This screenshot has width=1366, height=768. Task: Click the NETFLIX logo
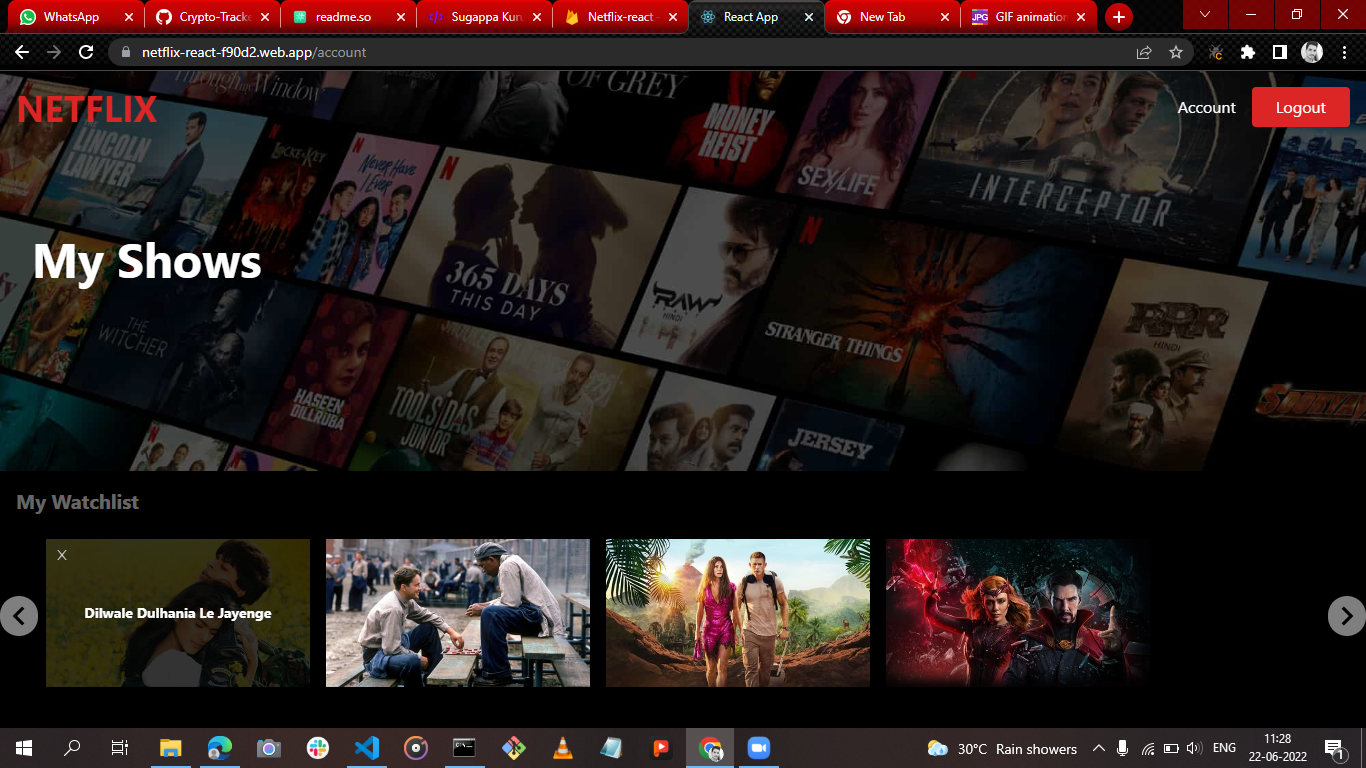coord(88,109)
